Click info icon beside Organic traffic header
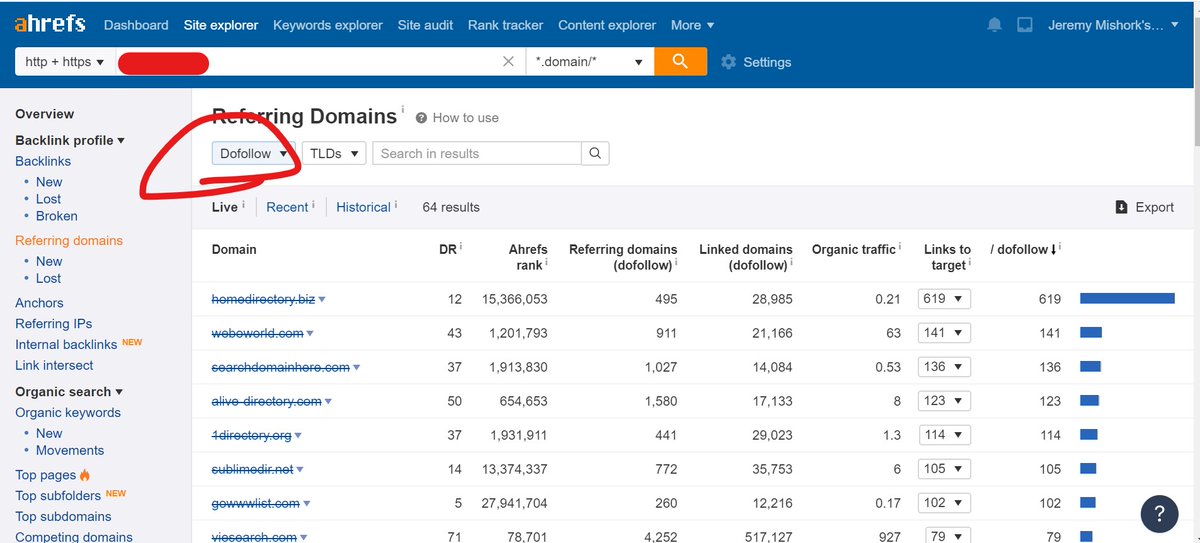The image size is (1200, 543). [900, 246]
